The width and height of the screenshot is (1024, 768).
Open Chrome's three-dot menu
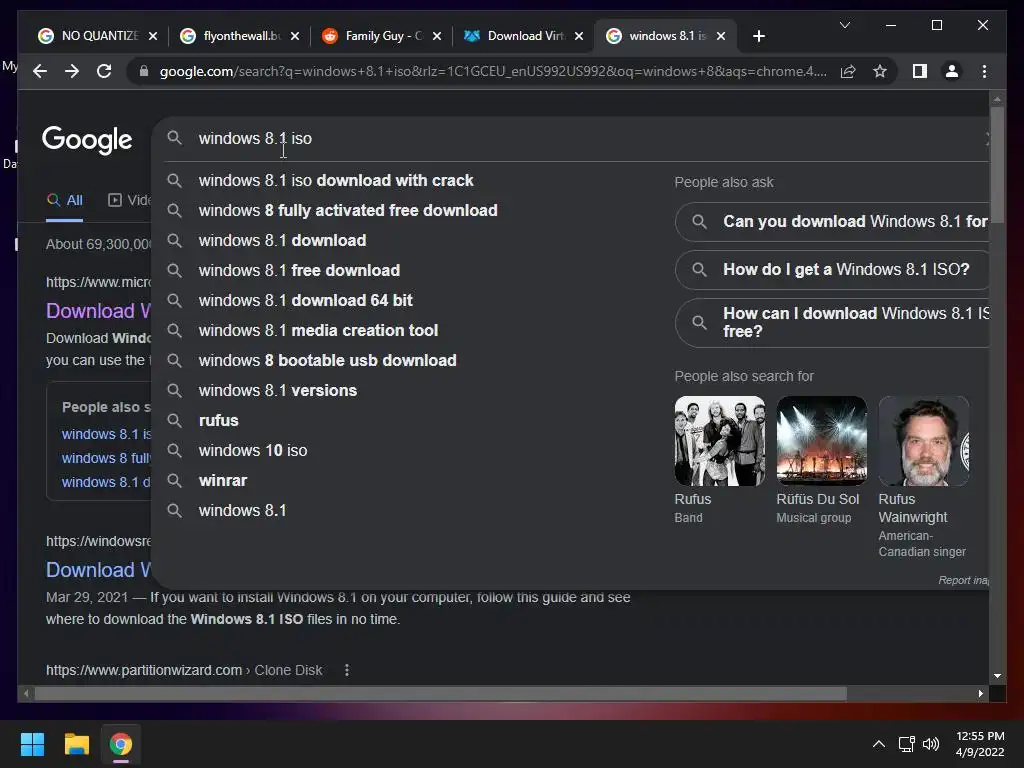(x=984, y=71)
